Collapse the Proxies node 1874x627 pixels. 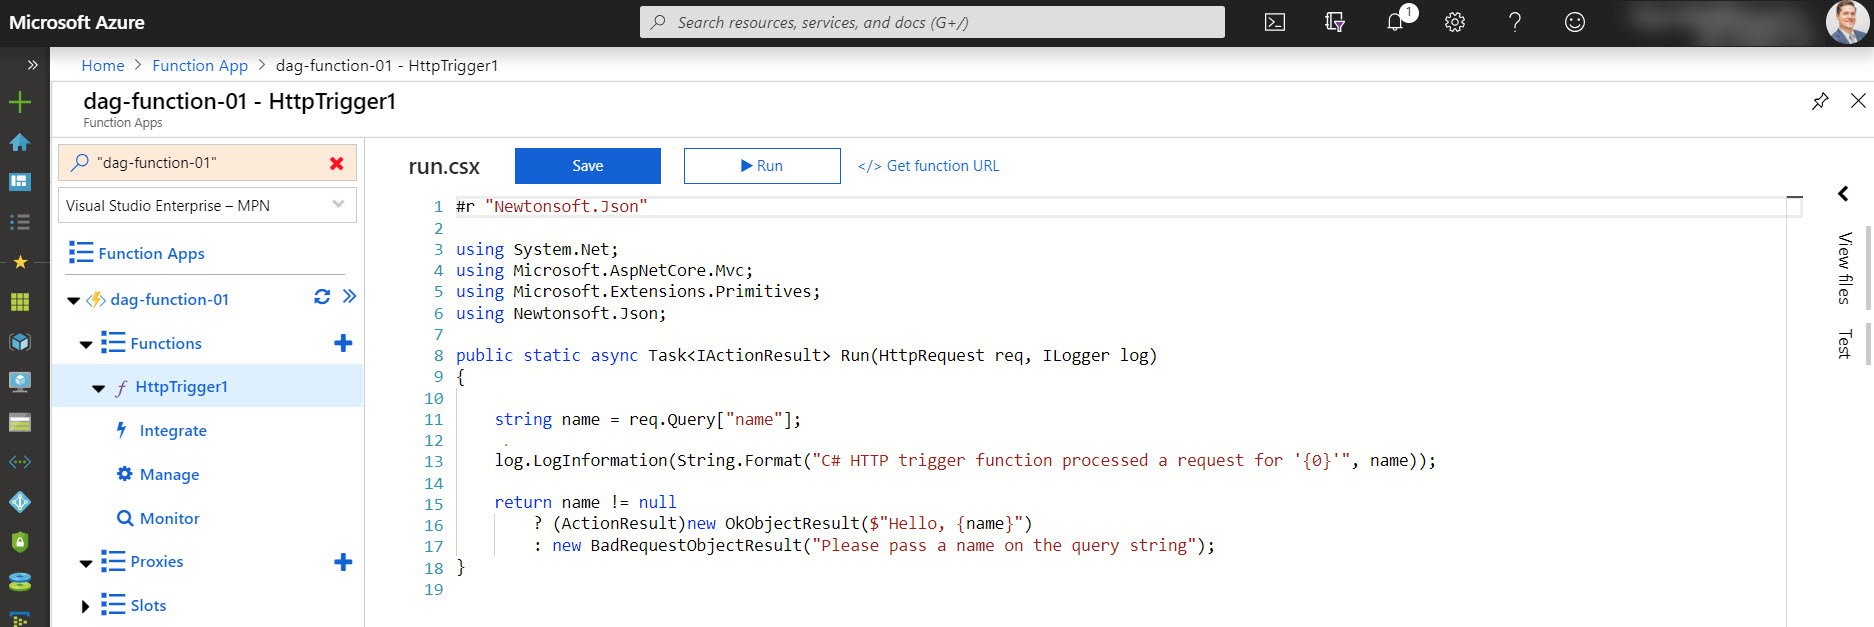(x=86, y=563)
